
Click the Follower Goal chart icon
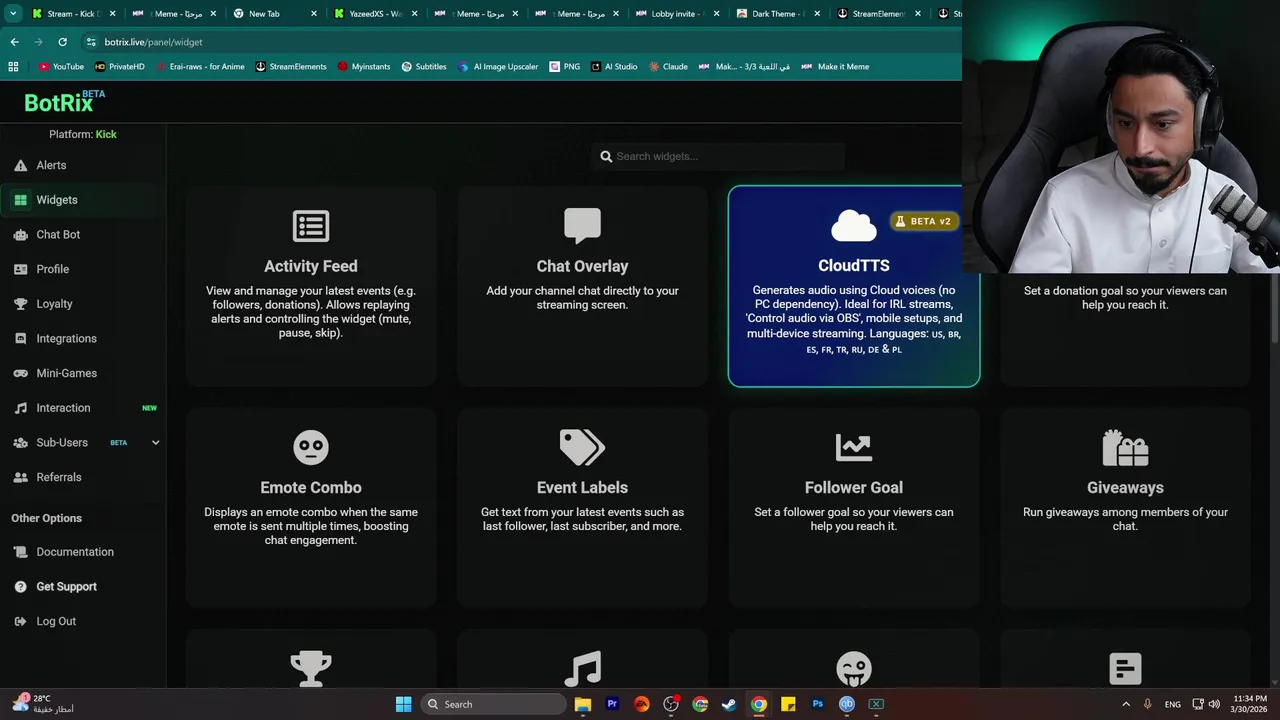click(854, 447)
